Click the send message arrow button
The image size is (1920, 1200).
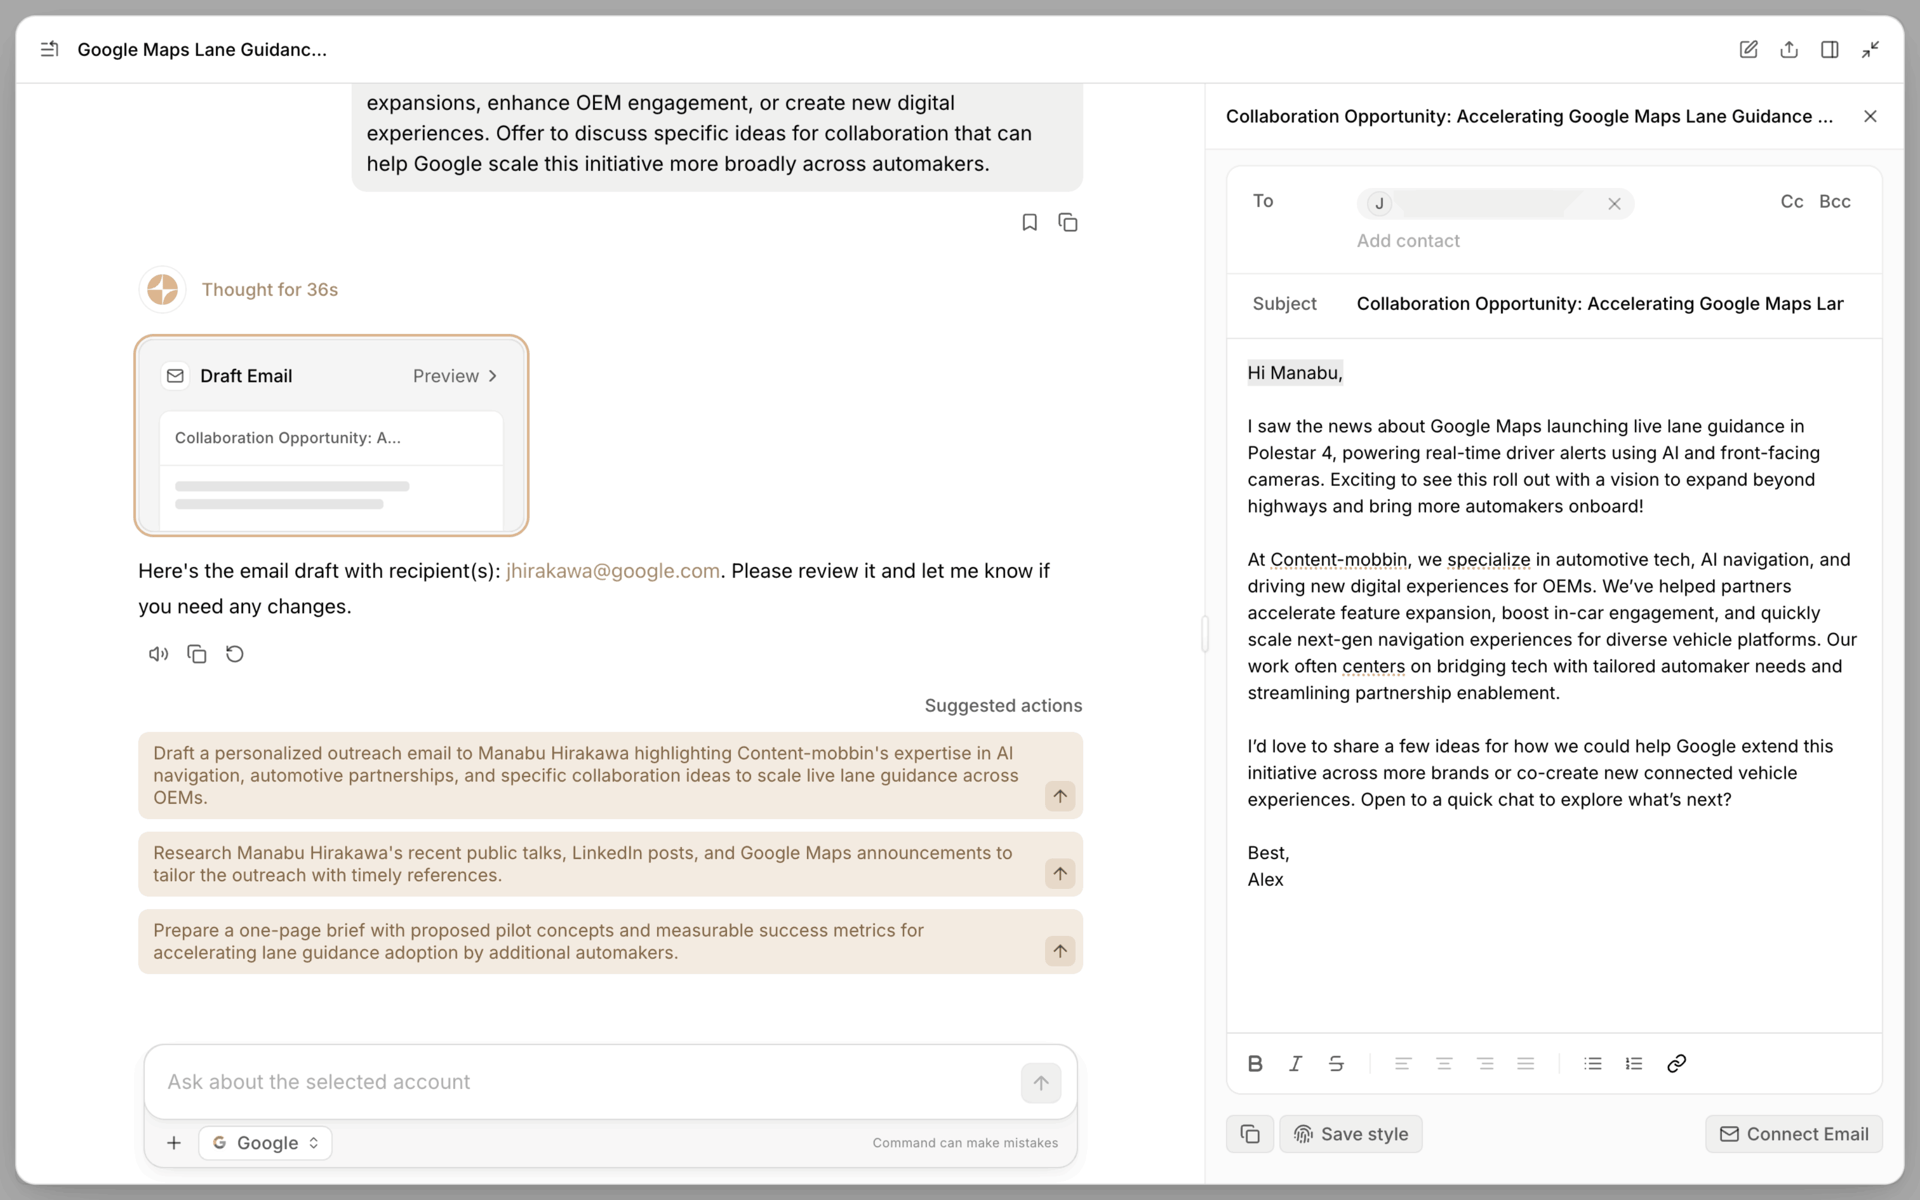1041,1083
